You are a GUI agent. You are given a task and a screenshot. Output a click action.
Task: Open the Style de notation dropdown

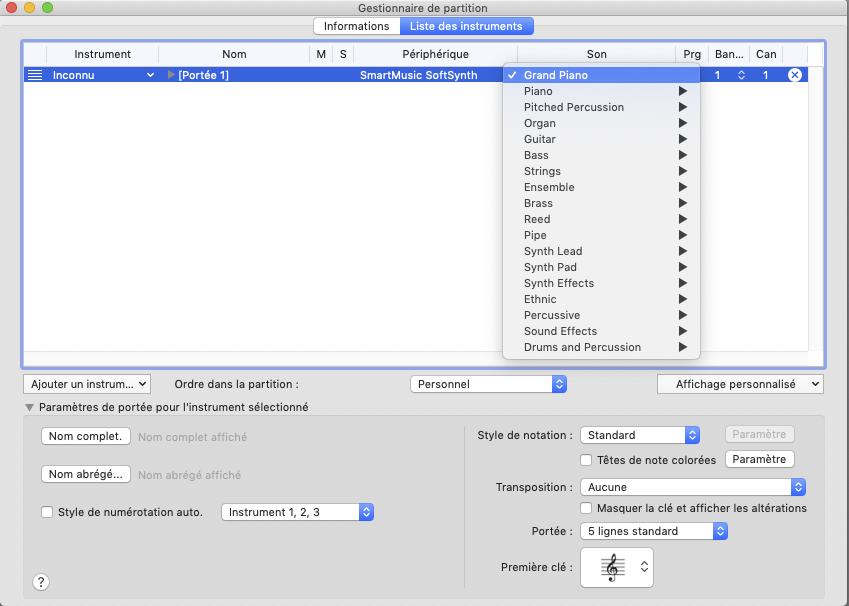(x=640, y=435)
